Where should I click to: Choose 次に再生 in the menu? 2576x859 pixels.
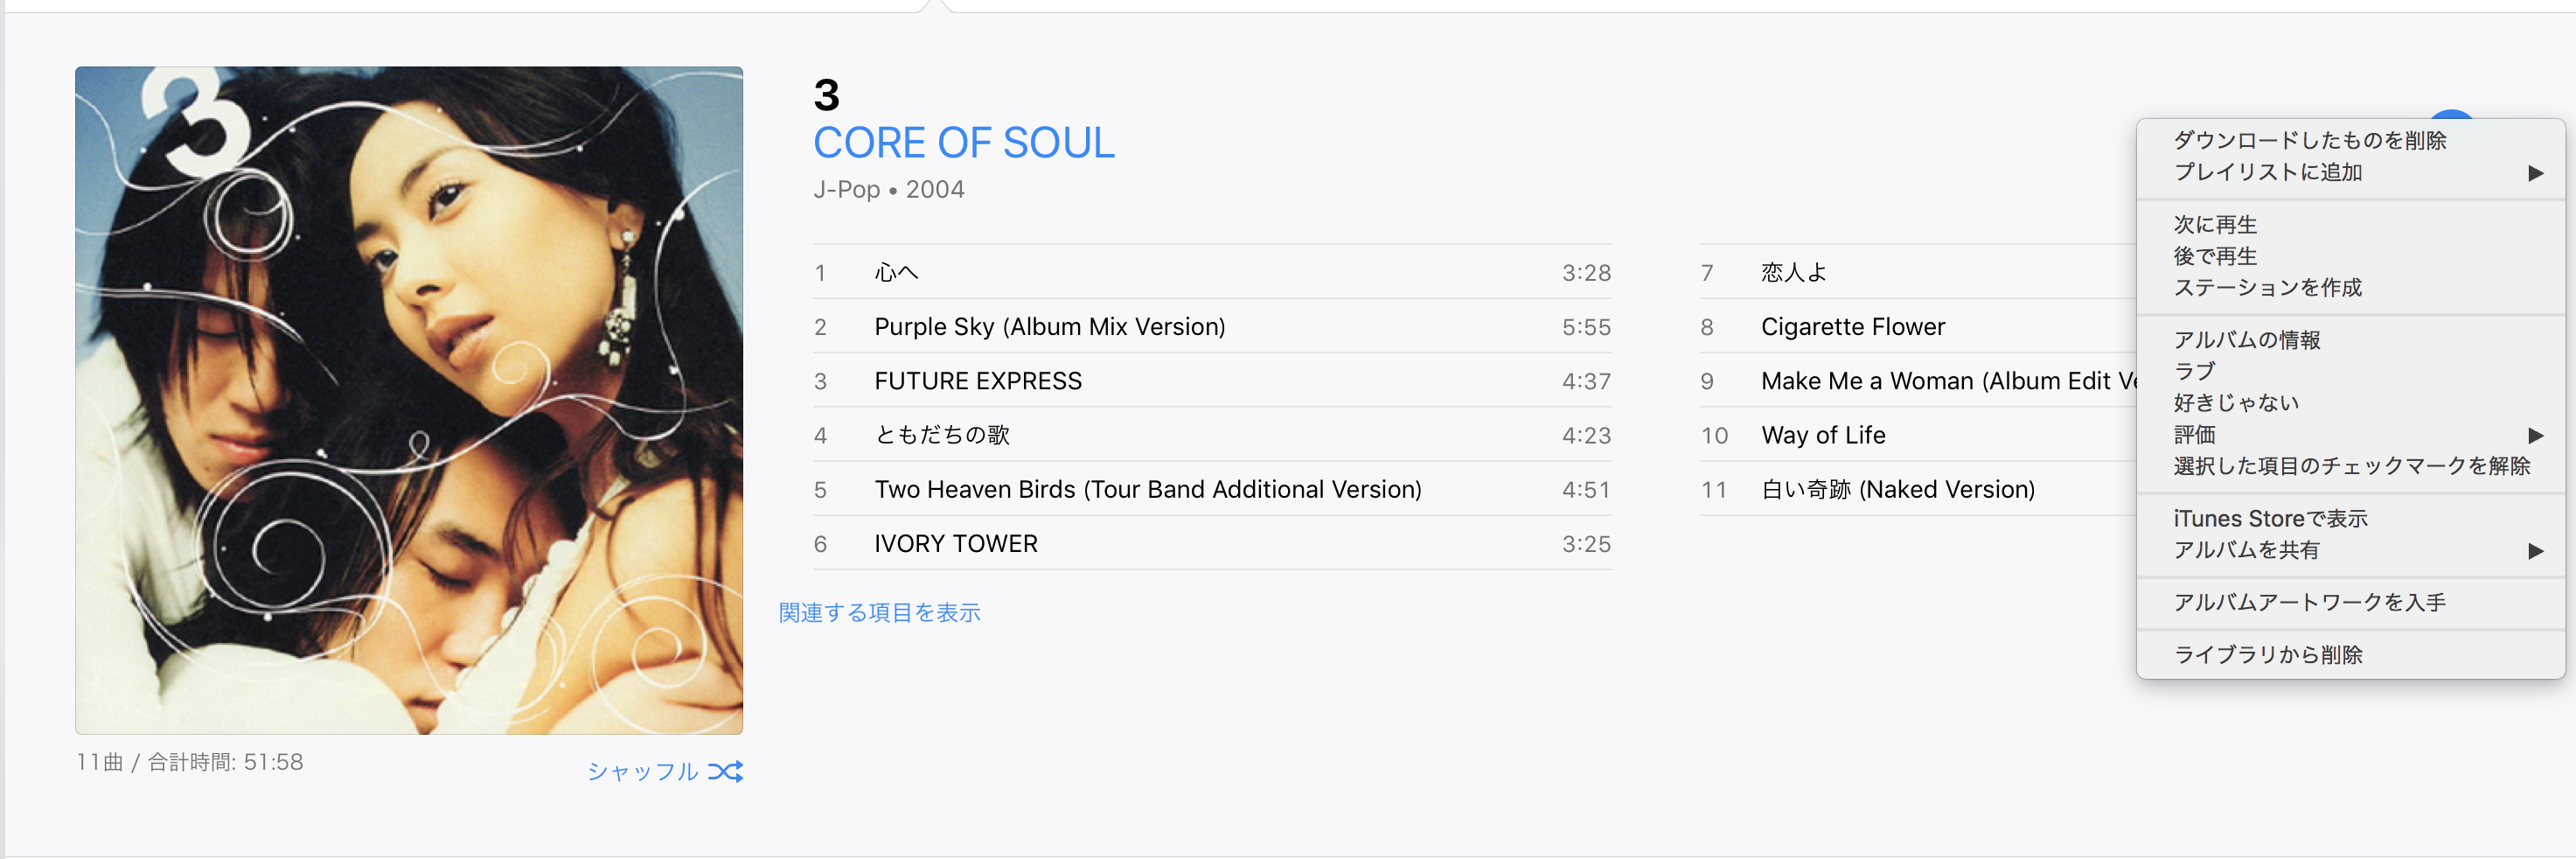pos(2215,225)
